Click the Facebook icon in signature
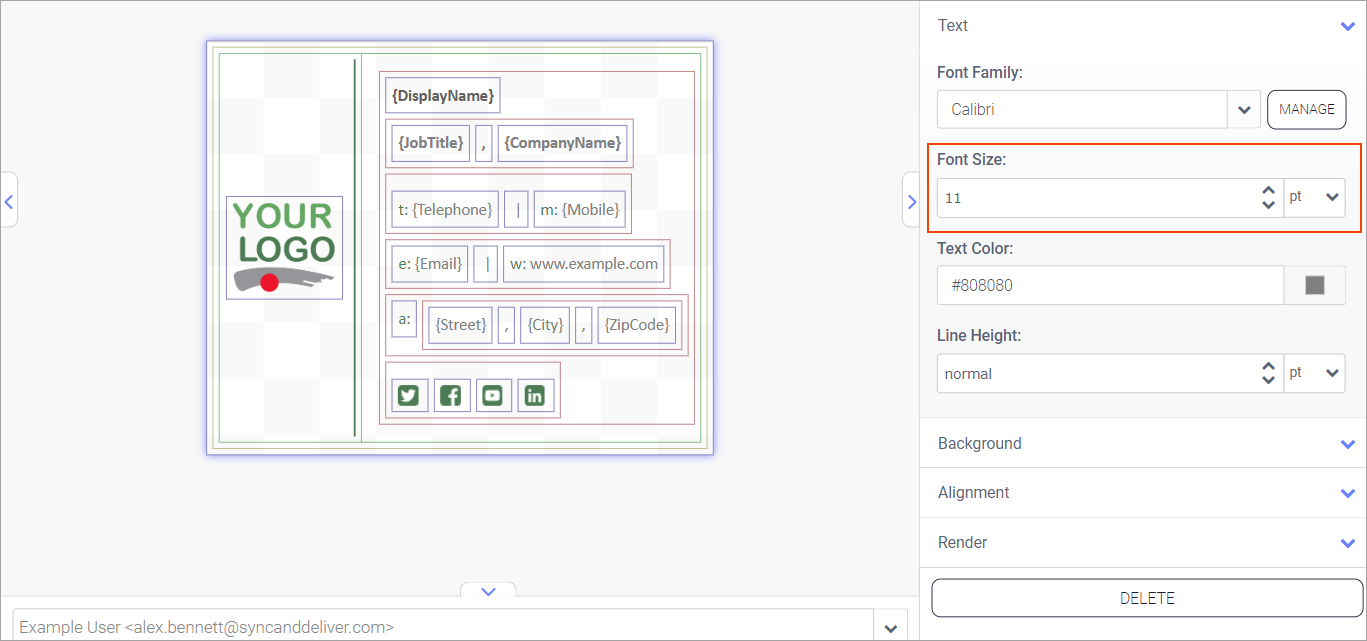Screen dimensions: 1367x641 451,396
